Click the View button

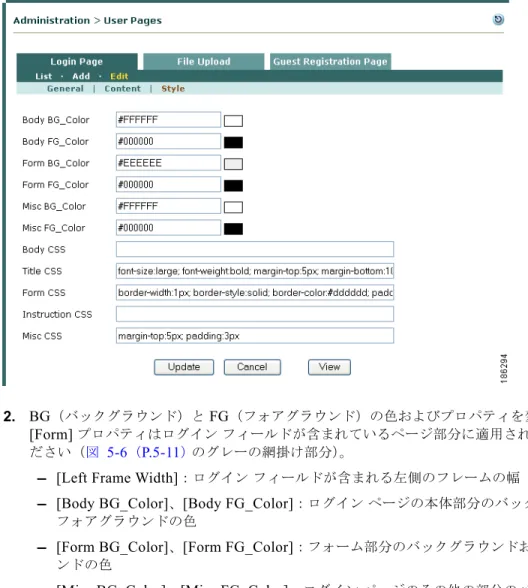(329, 367)
